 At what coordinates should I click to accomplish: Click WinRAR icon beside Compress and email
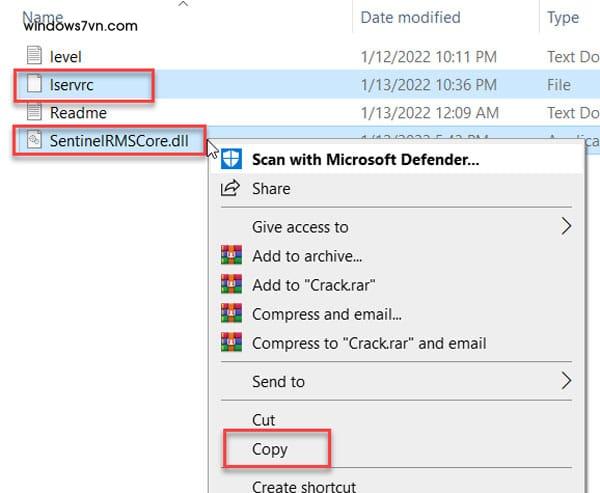(231, 314)
